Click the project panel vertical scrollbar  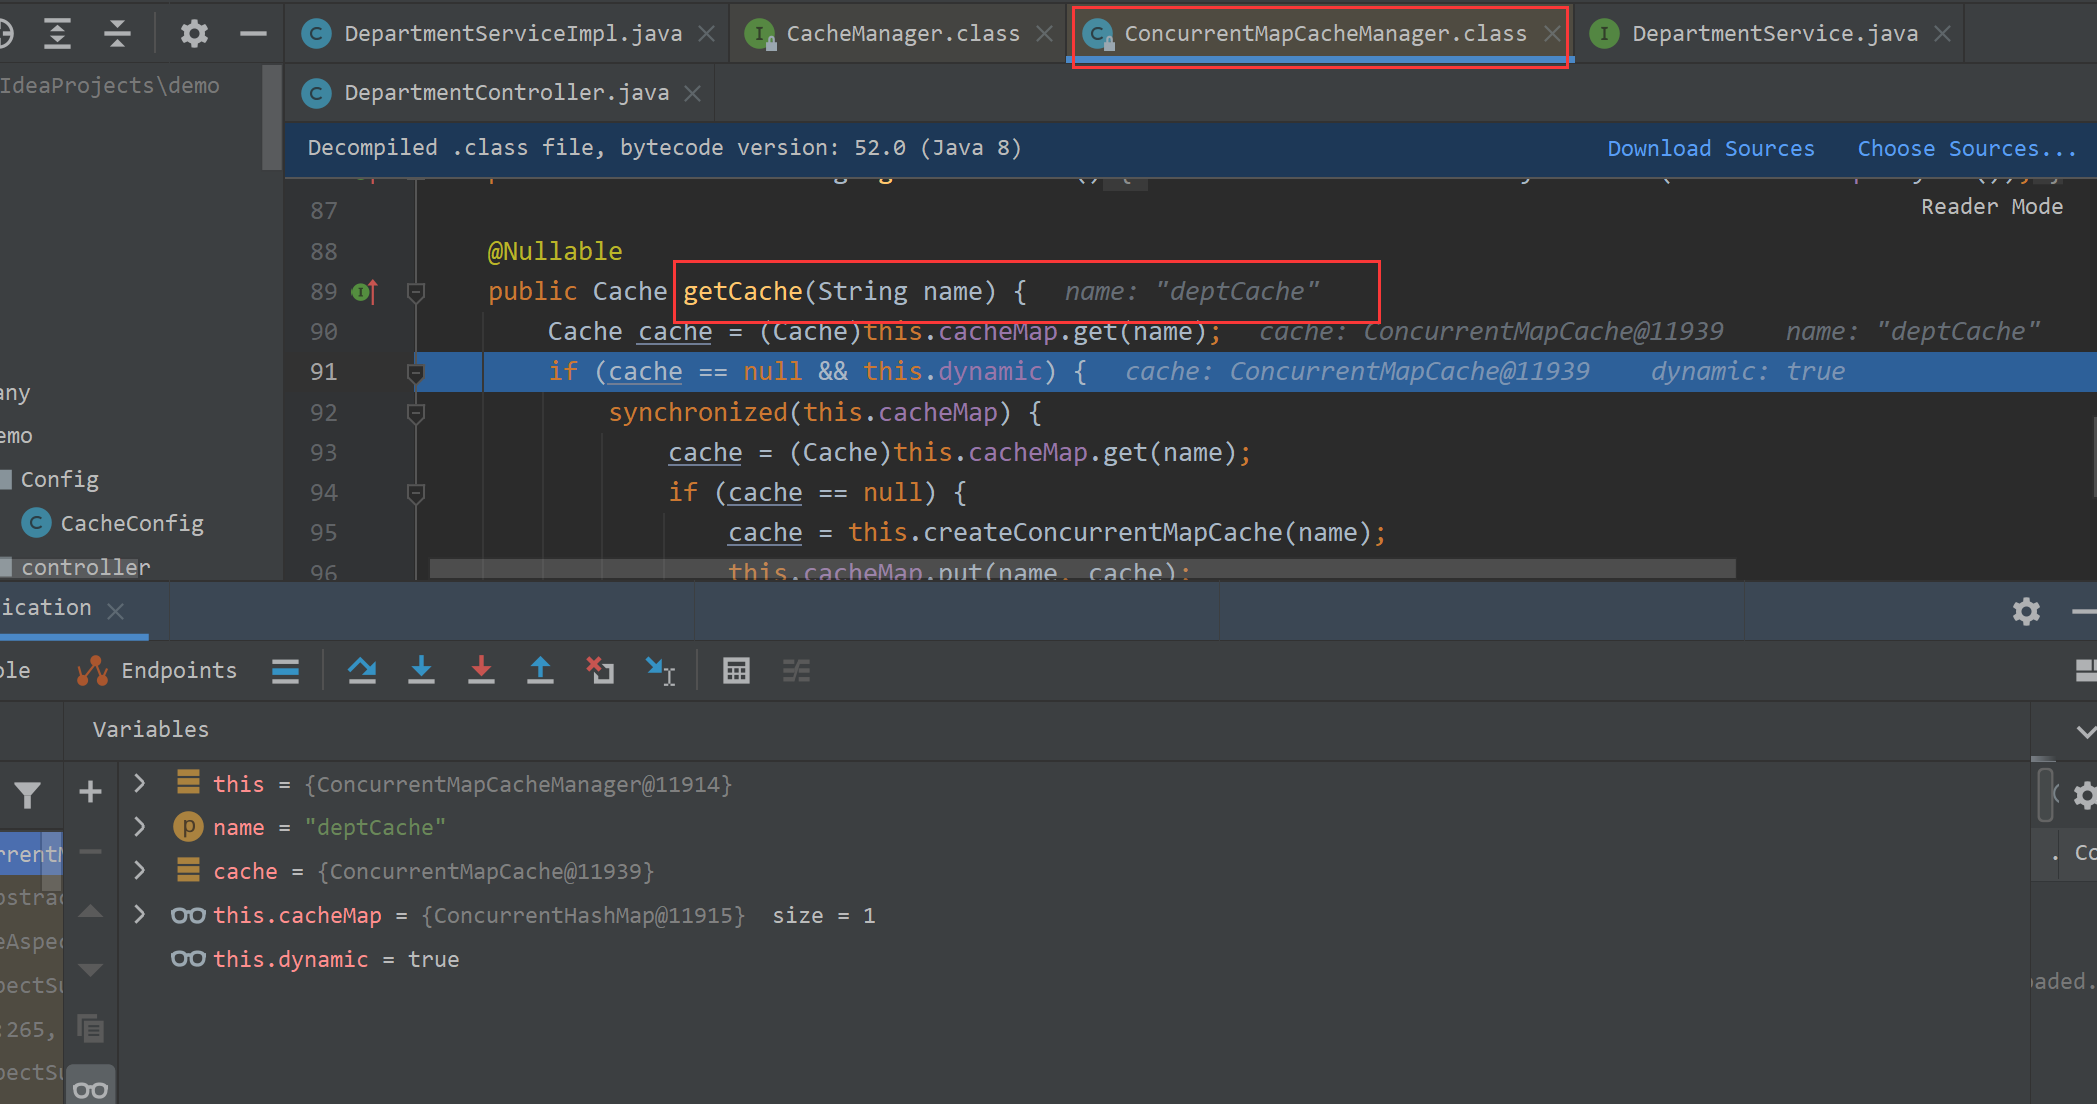(x=271, y=118)
